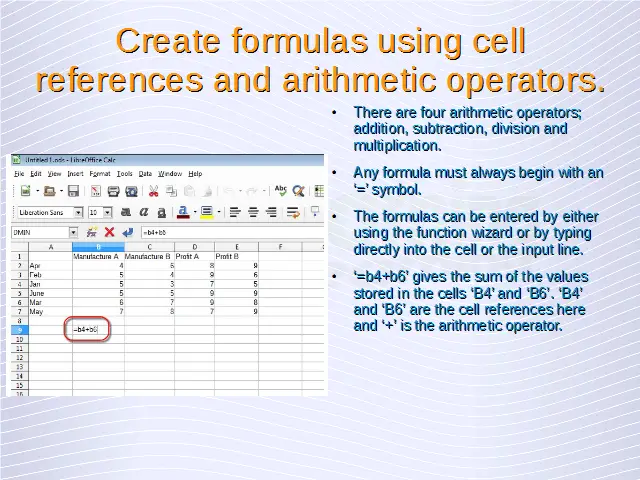Open the Liberation Sans font name dropdown
This screenshot has height=480, width=640.
(x=76, y=212)
